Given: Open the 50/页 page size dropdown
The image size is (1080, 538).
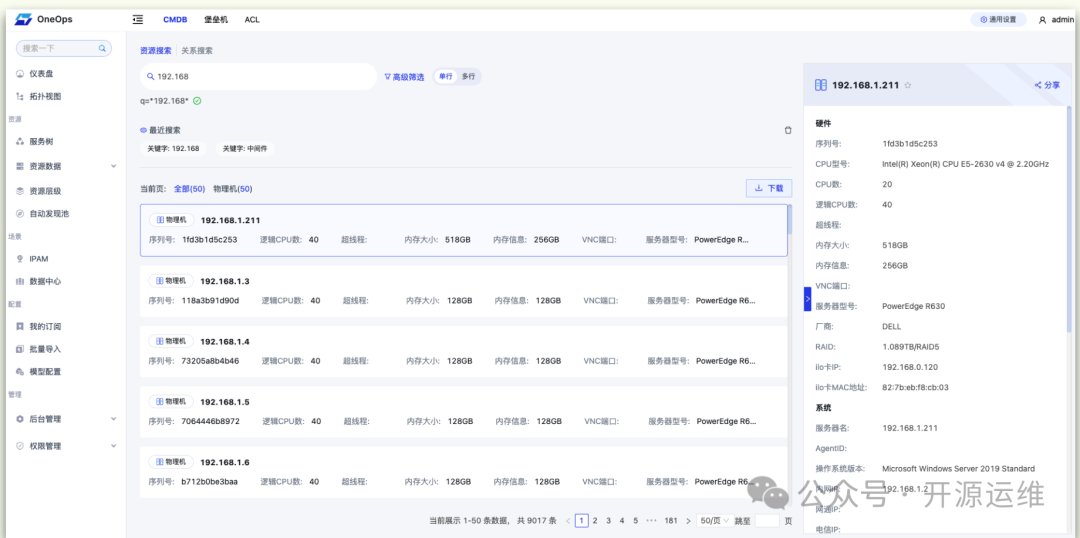Looking at the screenshot, I should pyautogui.click(x=713, y=521).
